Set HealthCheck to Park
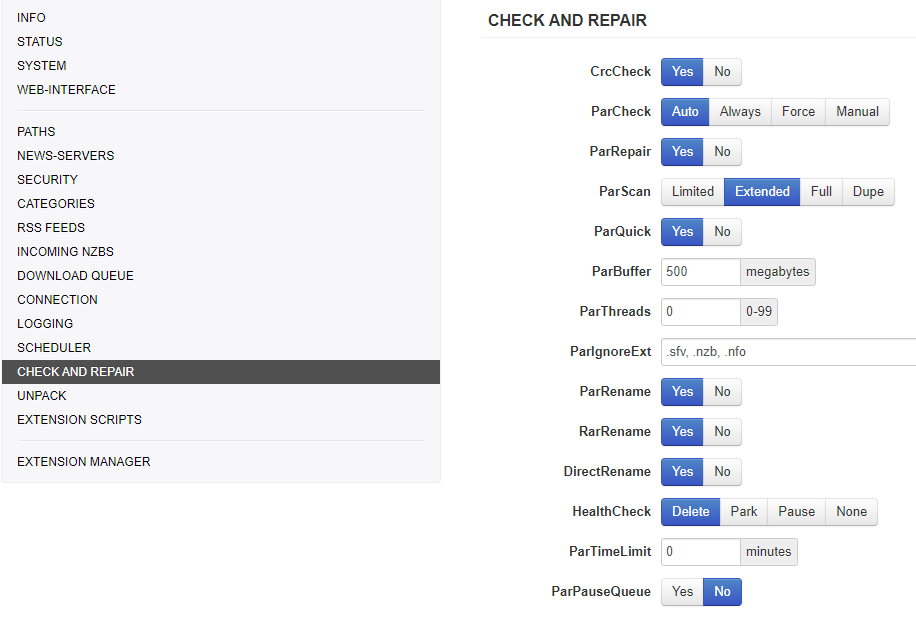This screenshot has height=631, width=916. point(744,512)
